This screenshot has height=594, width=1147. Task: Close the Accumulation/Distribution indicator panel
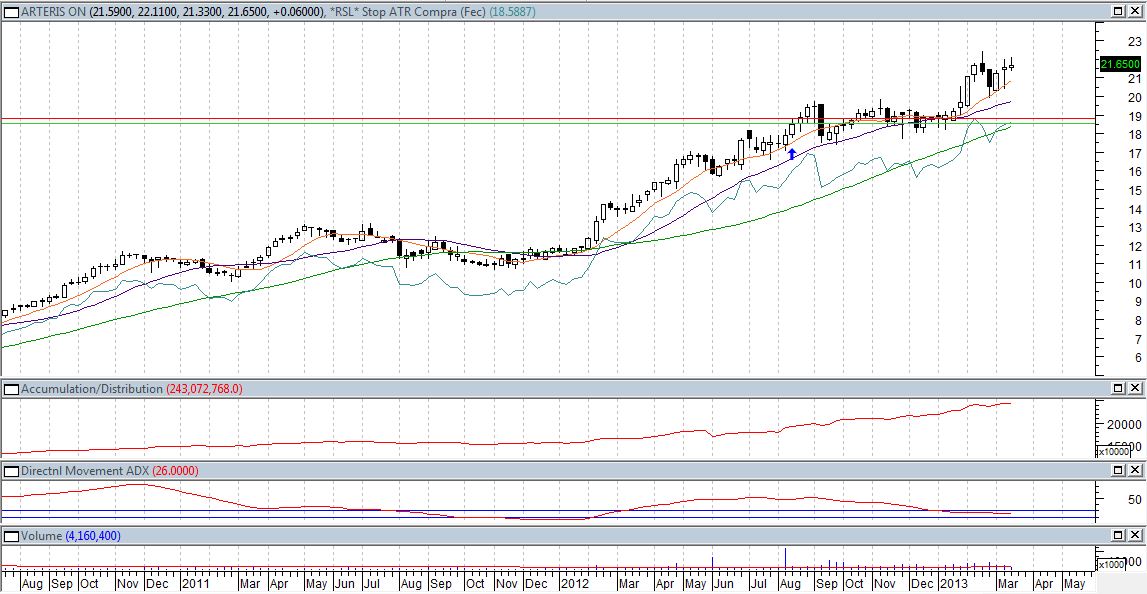tap(1136, 388)
